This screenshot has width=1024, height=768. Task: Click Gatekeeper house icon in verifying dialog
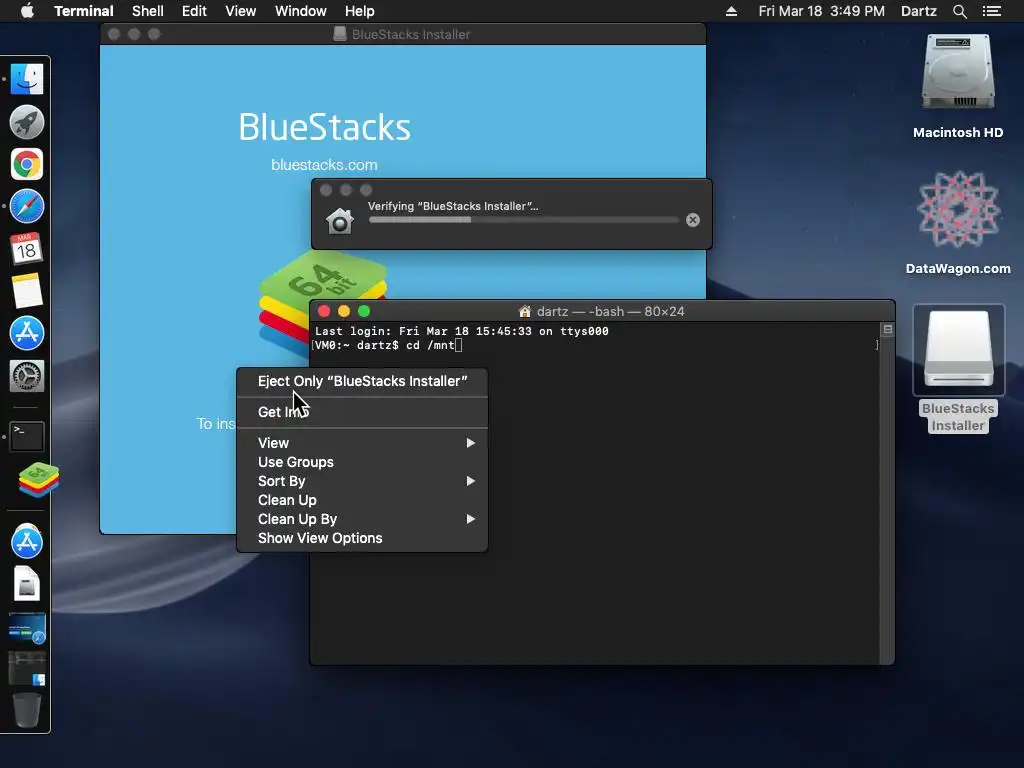[340, 221]
